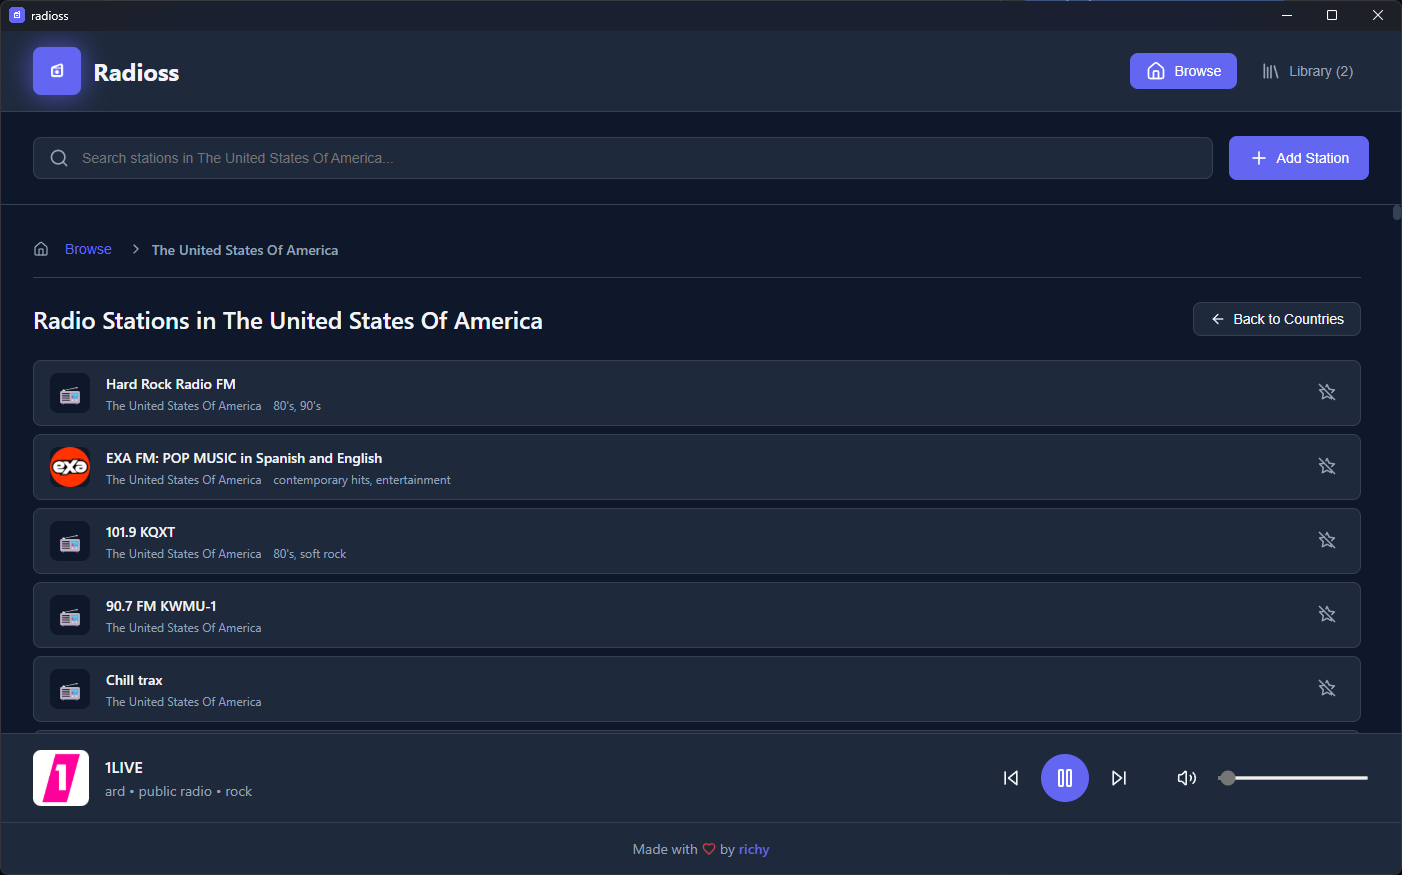Minimize the radioss window
The width and height of the screenshot is (1402, 875).
(x=1287, y=15)
